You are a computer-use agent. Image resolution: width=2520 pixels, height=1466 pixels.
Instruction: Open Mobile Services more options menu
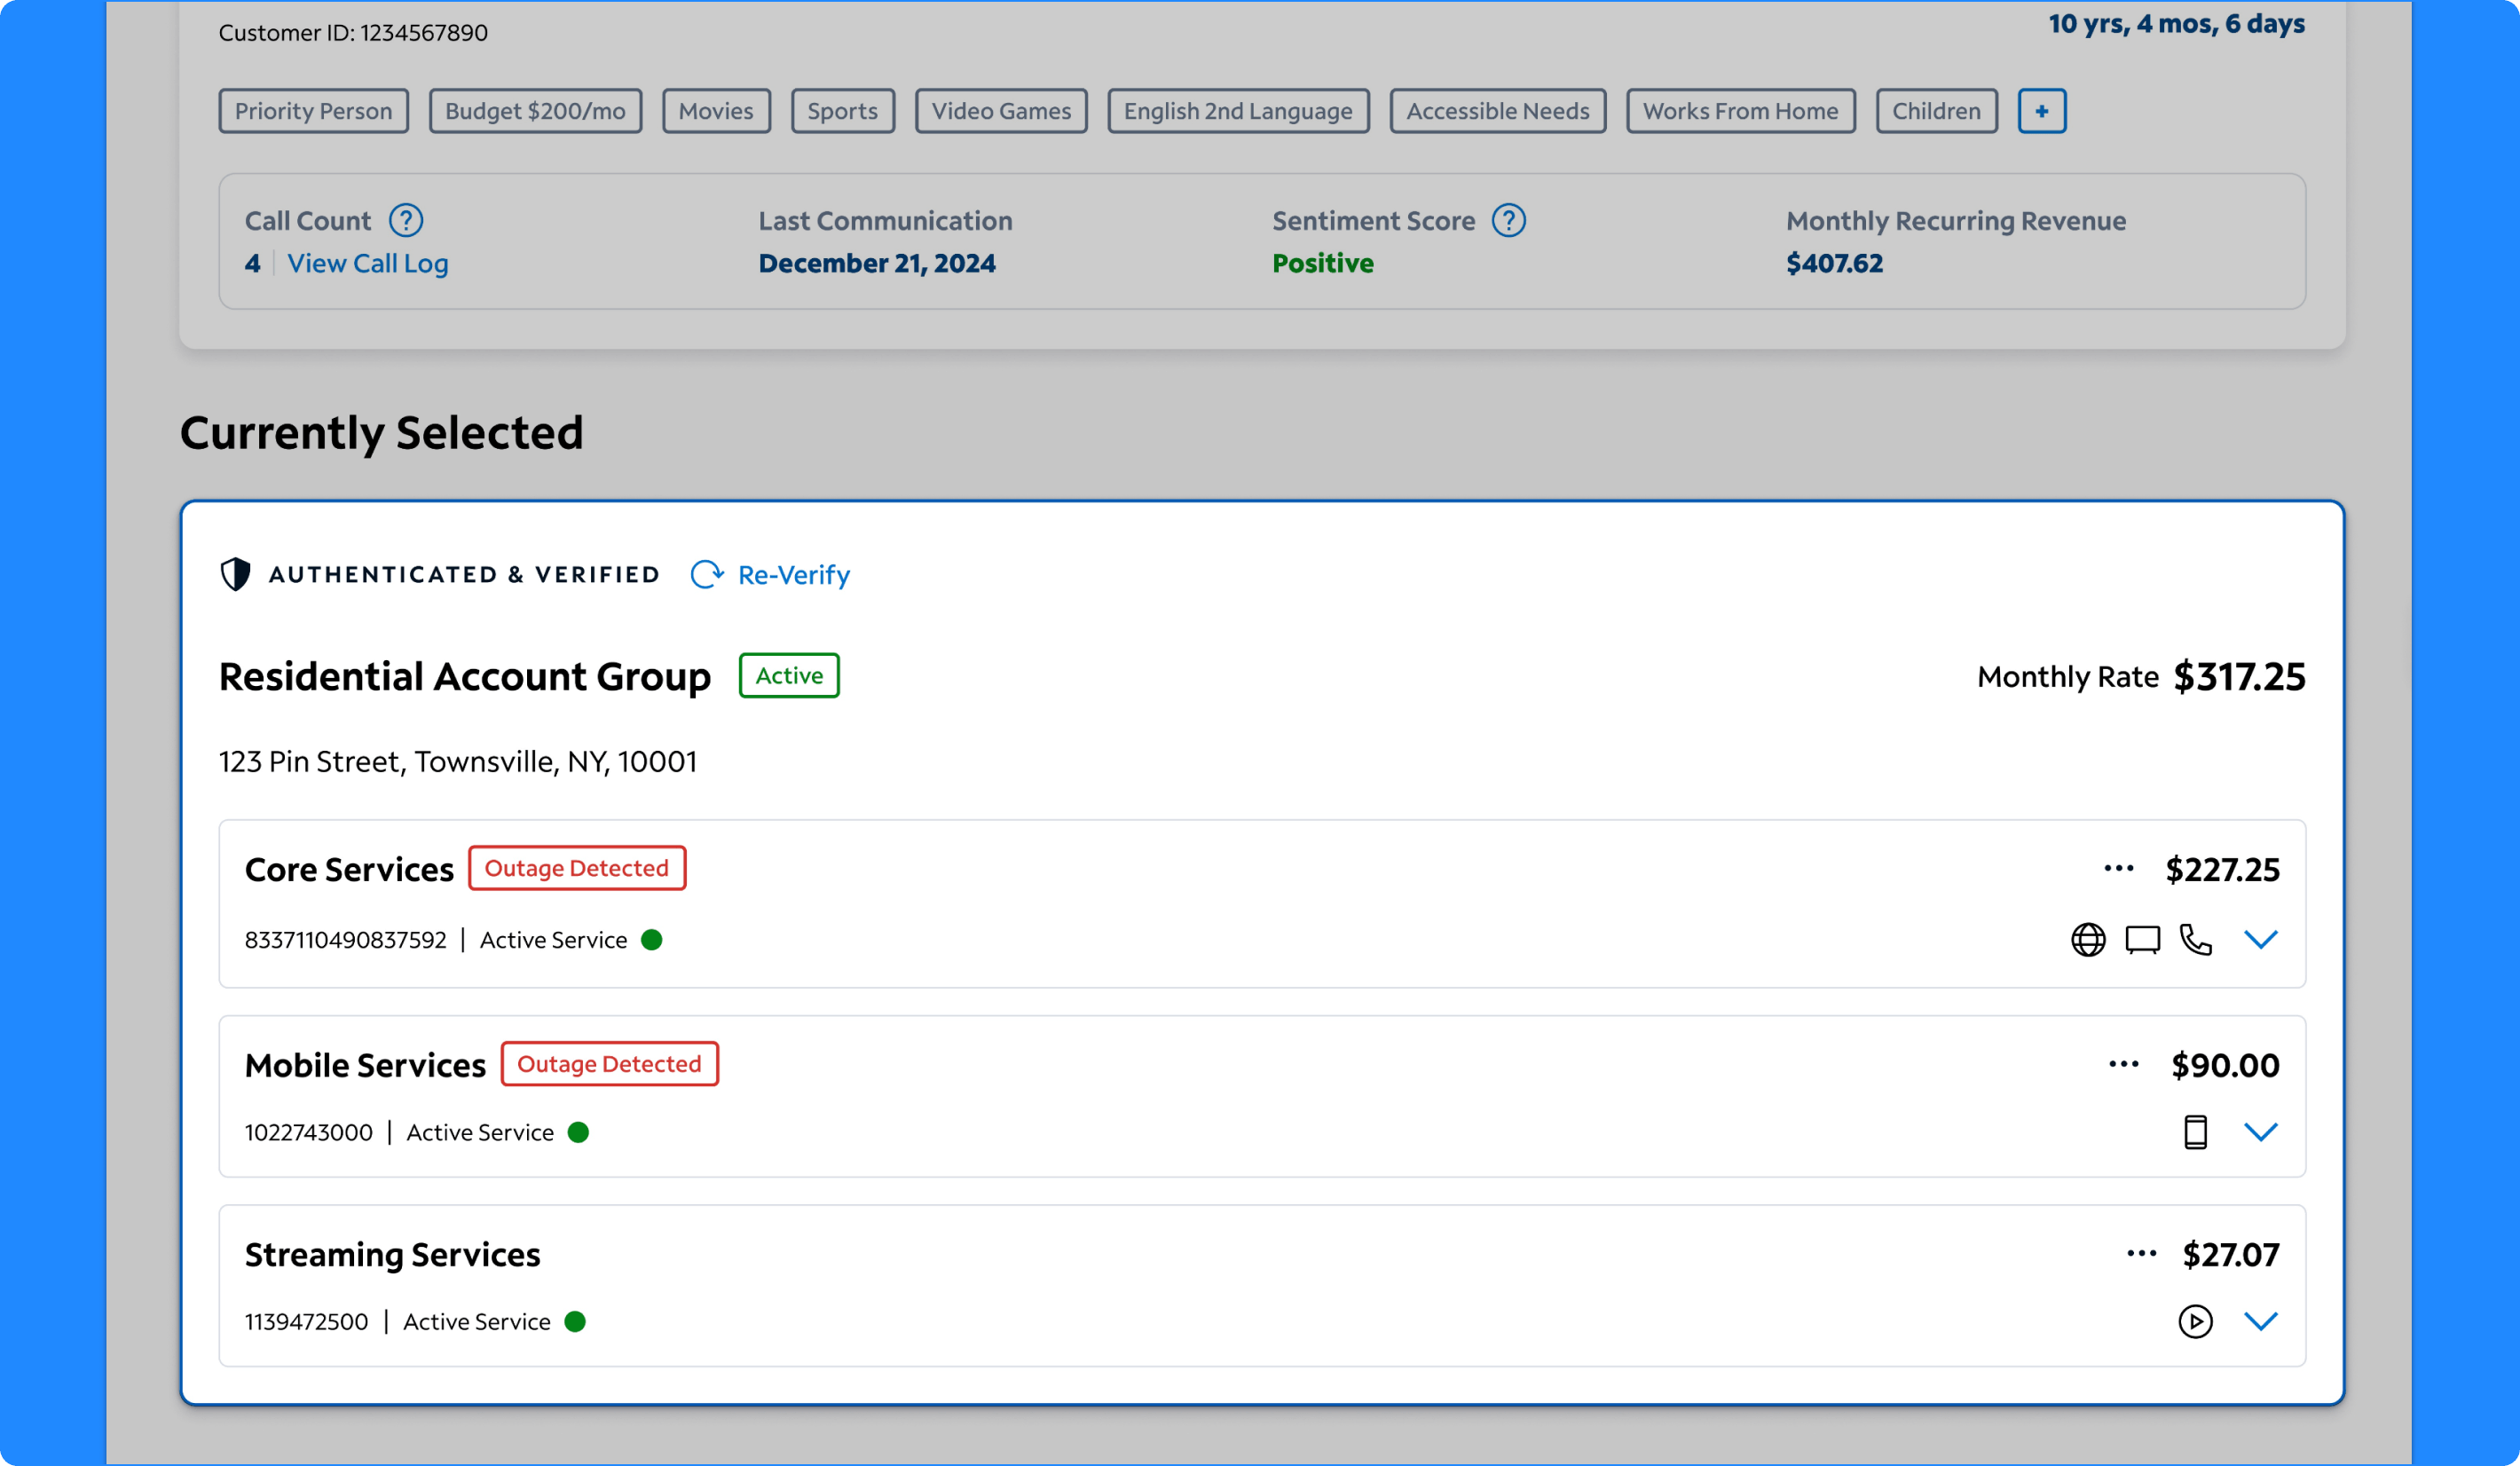(x=2123, y=1064)
